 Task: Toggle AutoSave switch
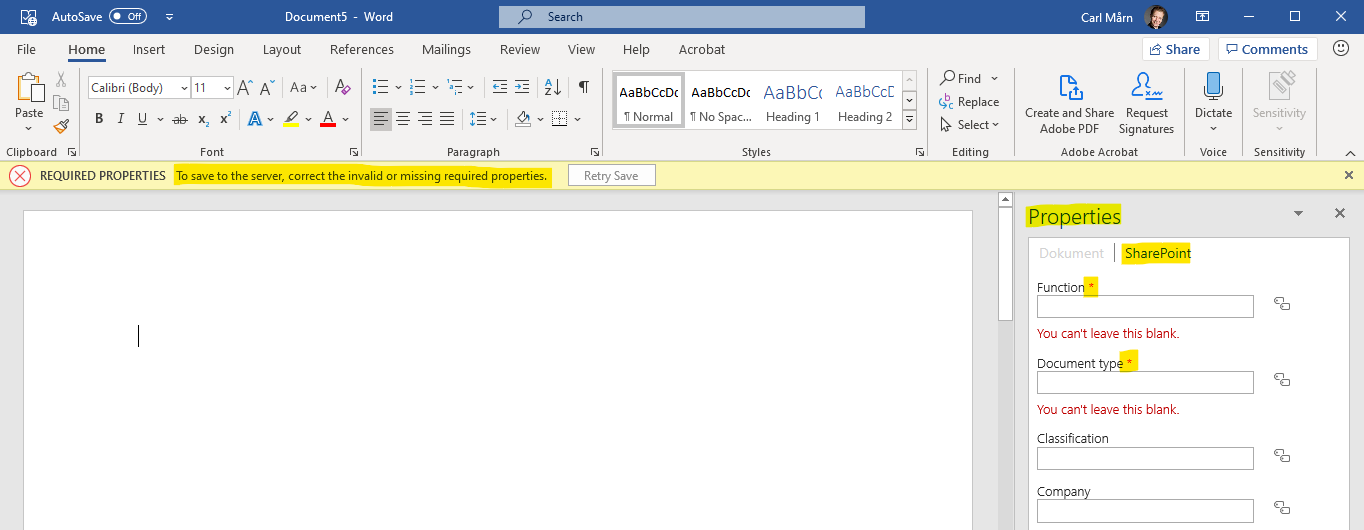click(x=127, y=17)
